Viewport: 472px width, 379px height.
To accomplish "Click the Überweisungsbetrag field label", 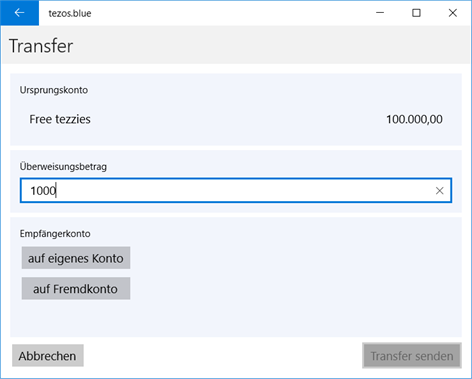I will 63,166.
